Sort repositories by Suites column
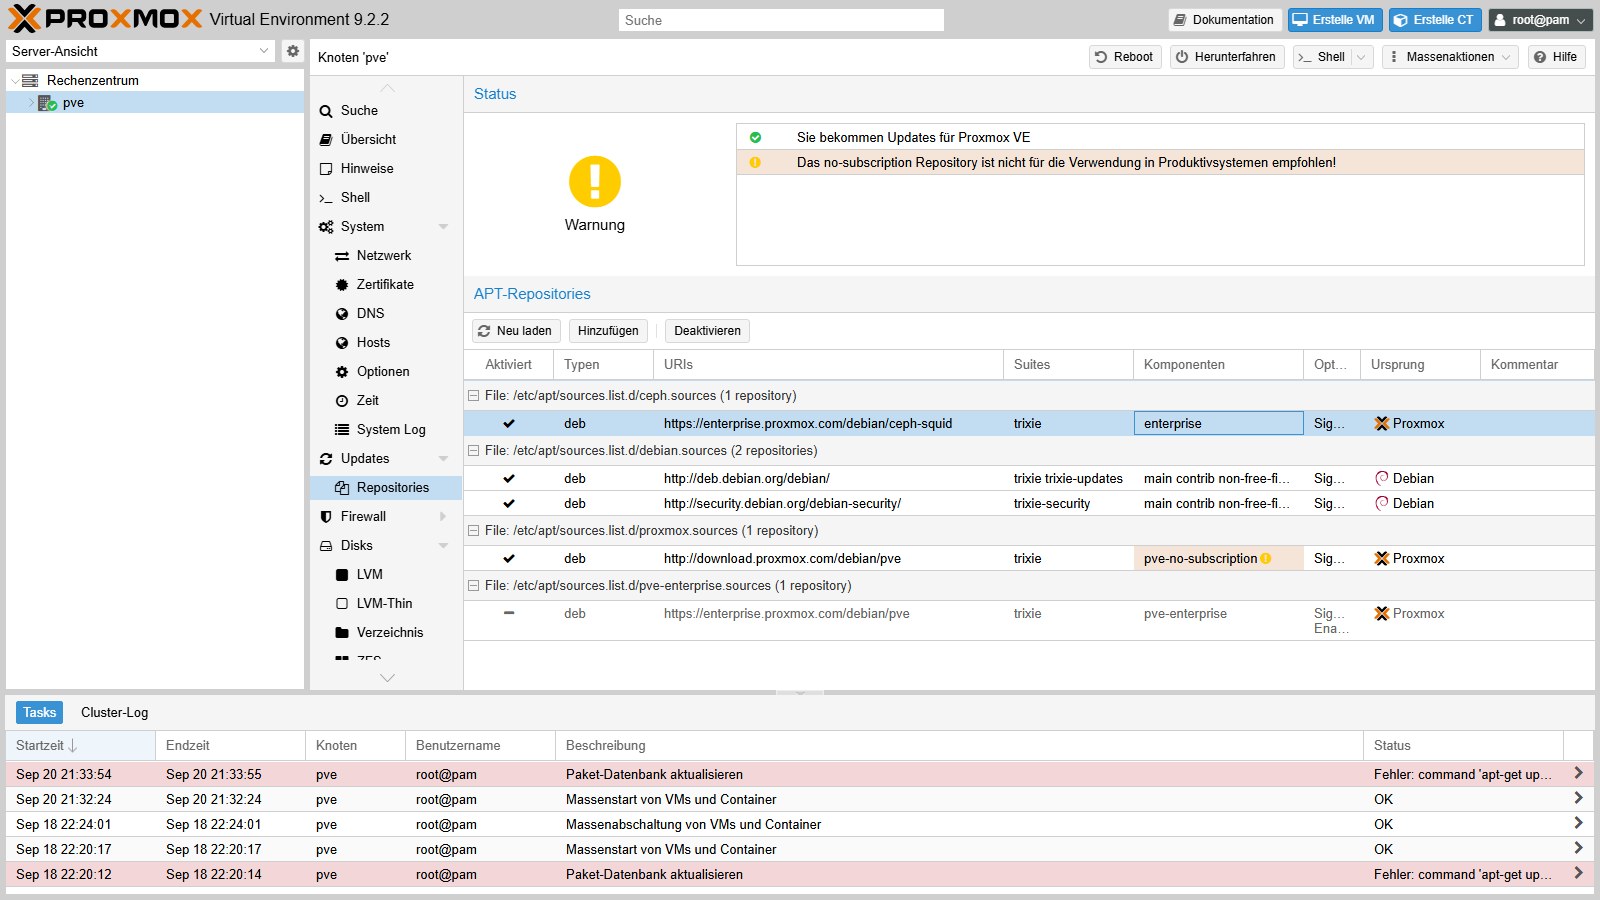The image size is (1600, 900). coord(1068,365)
